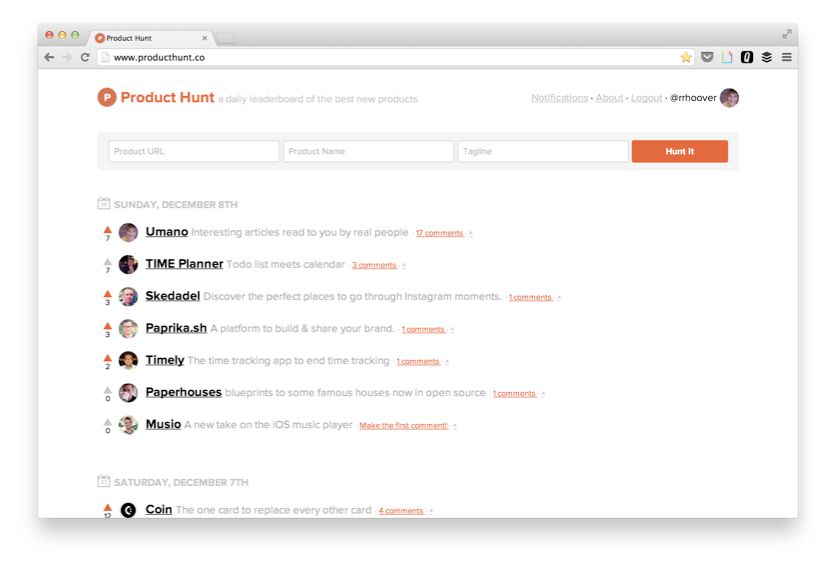Click the black square extension icon
The width and height of the screenshot is (835, 569).
click(747, 57)
